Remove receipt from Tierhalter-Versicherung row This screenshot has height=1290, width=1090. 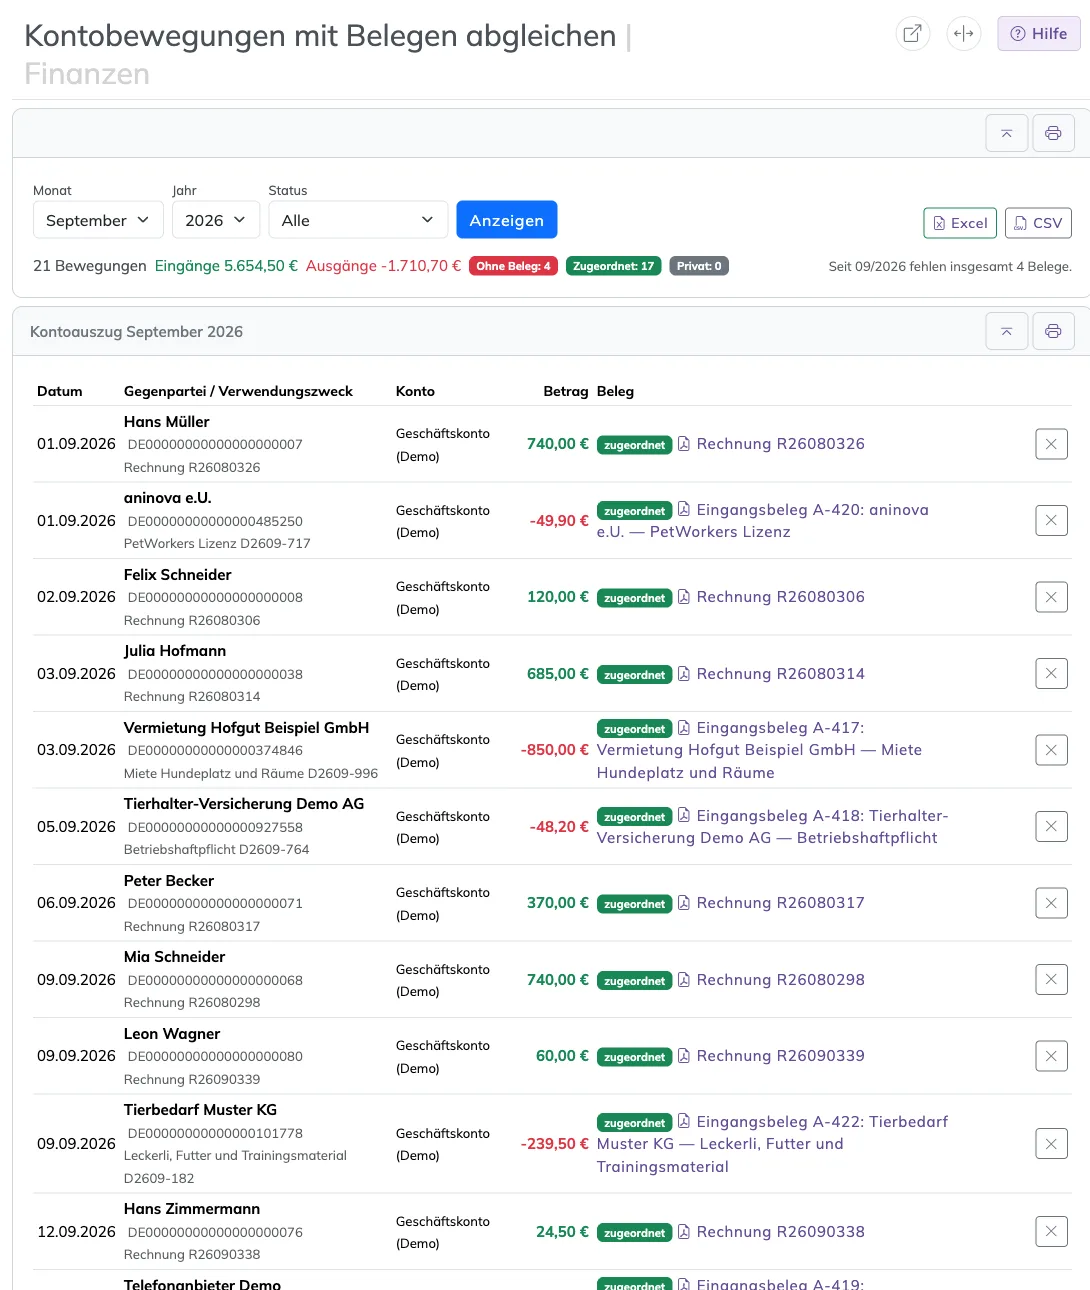tap(1051, 827)
